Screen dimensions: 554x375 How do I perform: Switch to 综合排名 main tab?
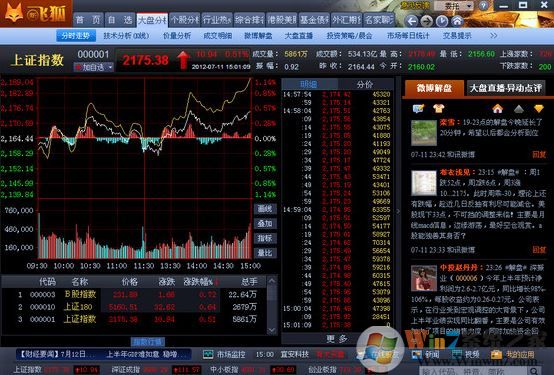[x=249, y=20]
